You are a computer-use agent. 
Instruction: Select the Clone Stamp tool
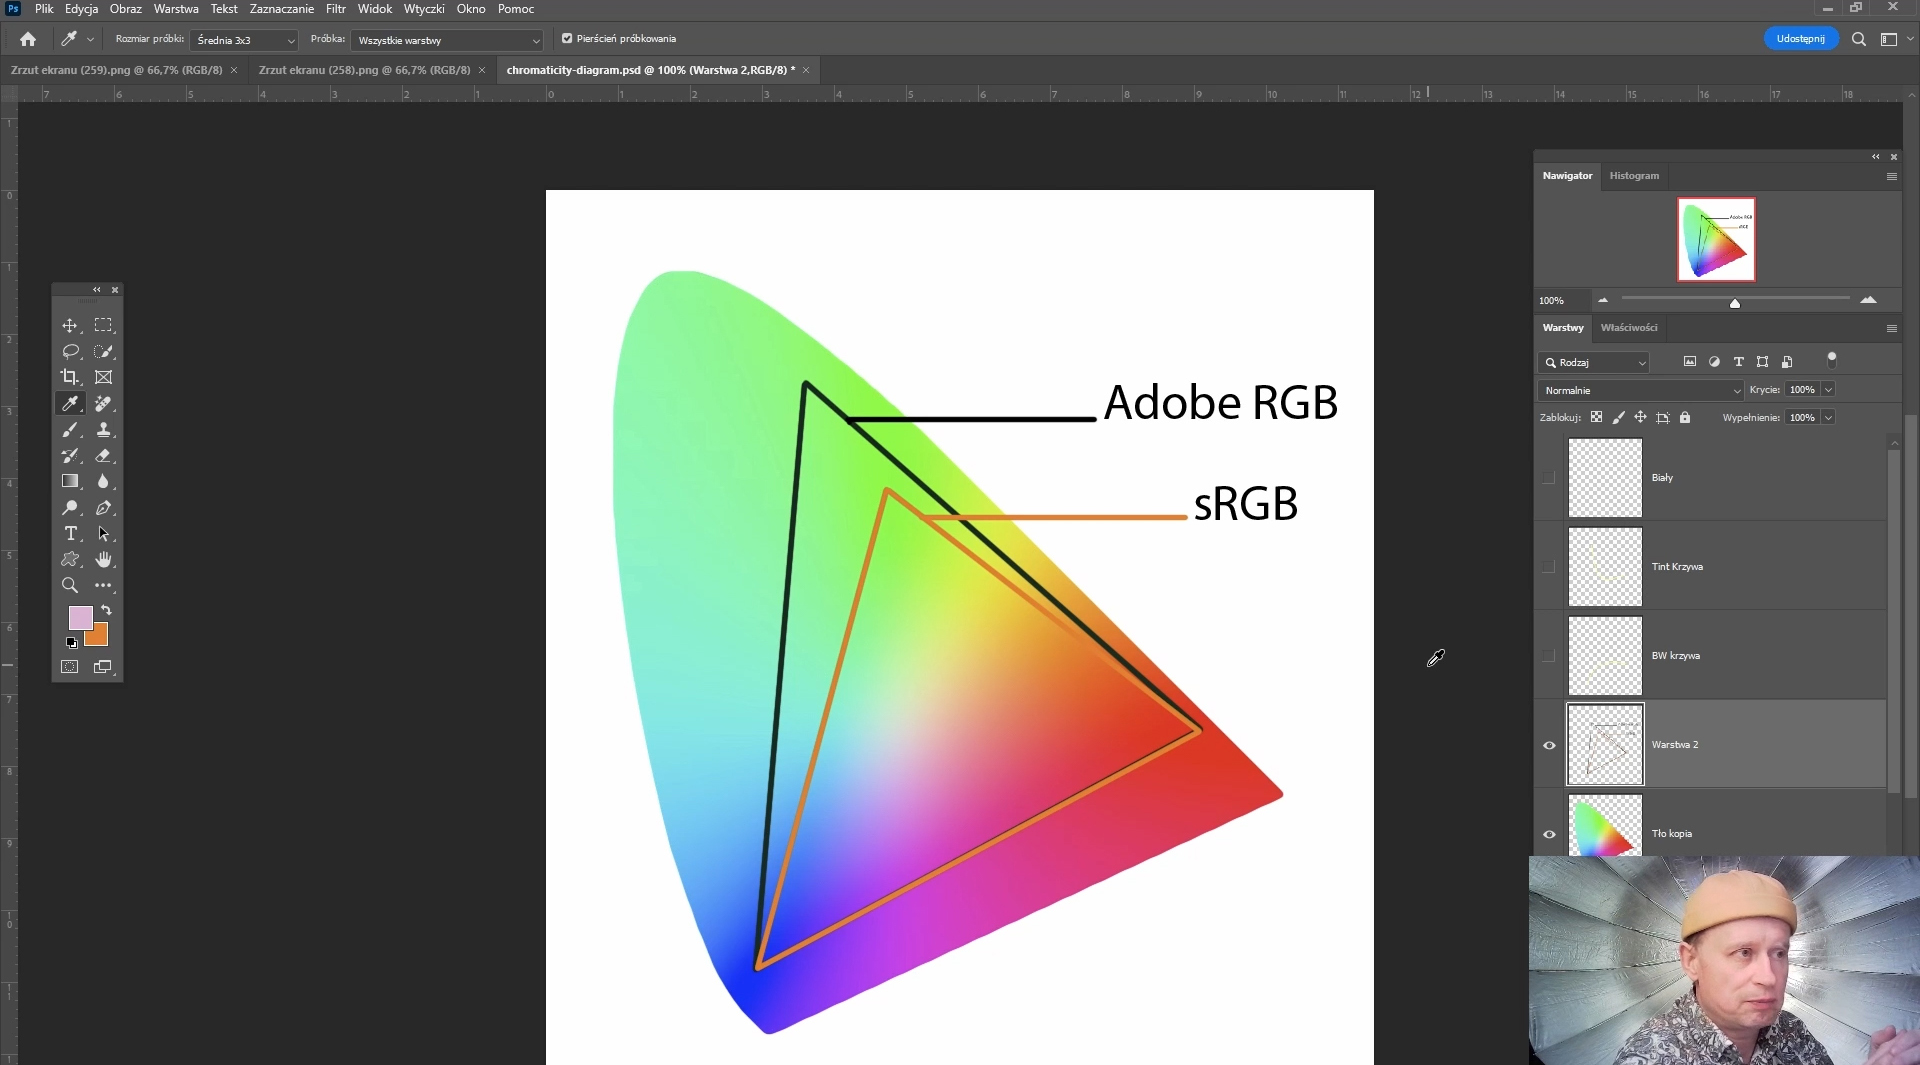click(x=103, y=430)
